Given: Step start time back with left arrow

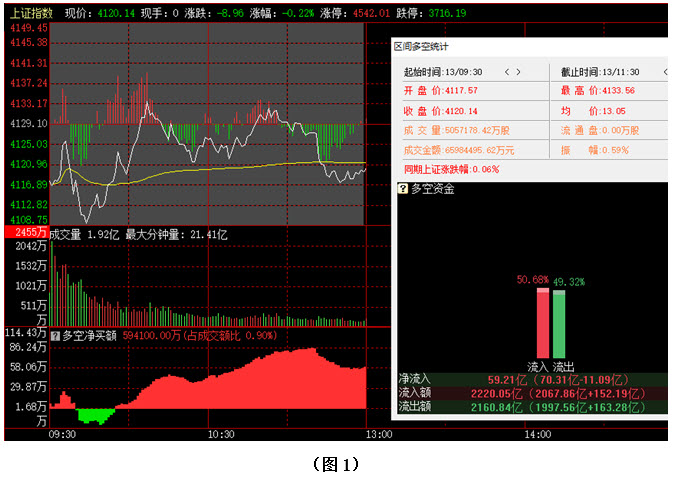Looking at the screenshot, I should 506,72.
